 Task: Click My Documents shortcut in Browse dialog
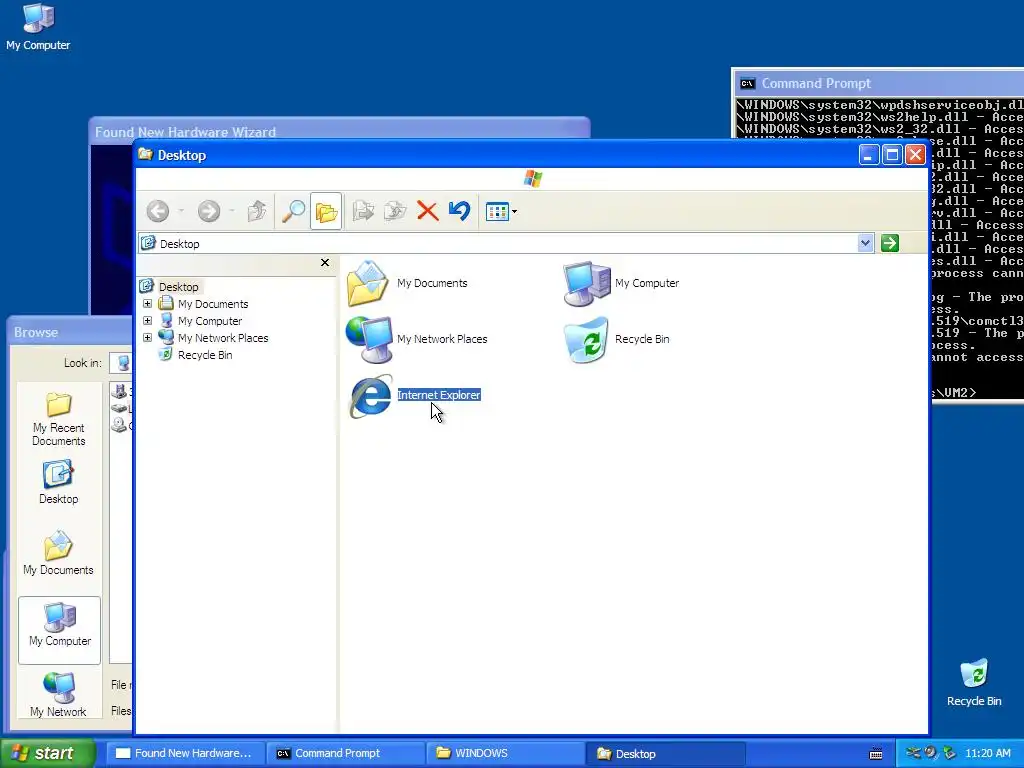[x=58, y=553]
